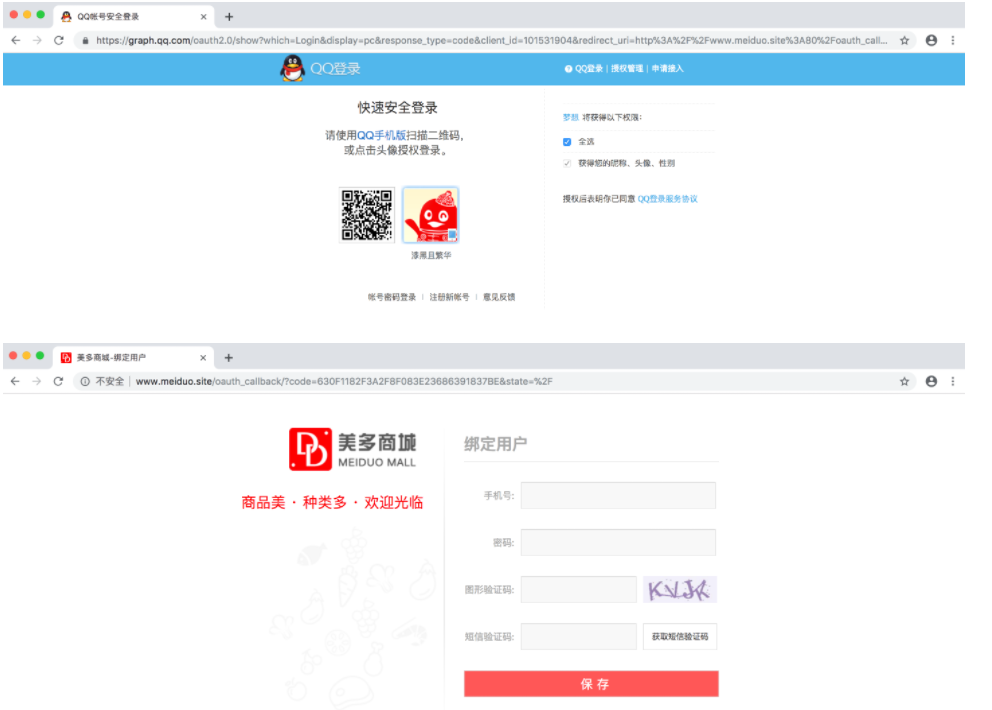Open the QQ登录 link in the blue header
992x710 pixels.
[x=588, y=68]
